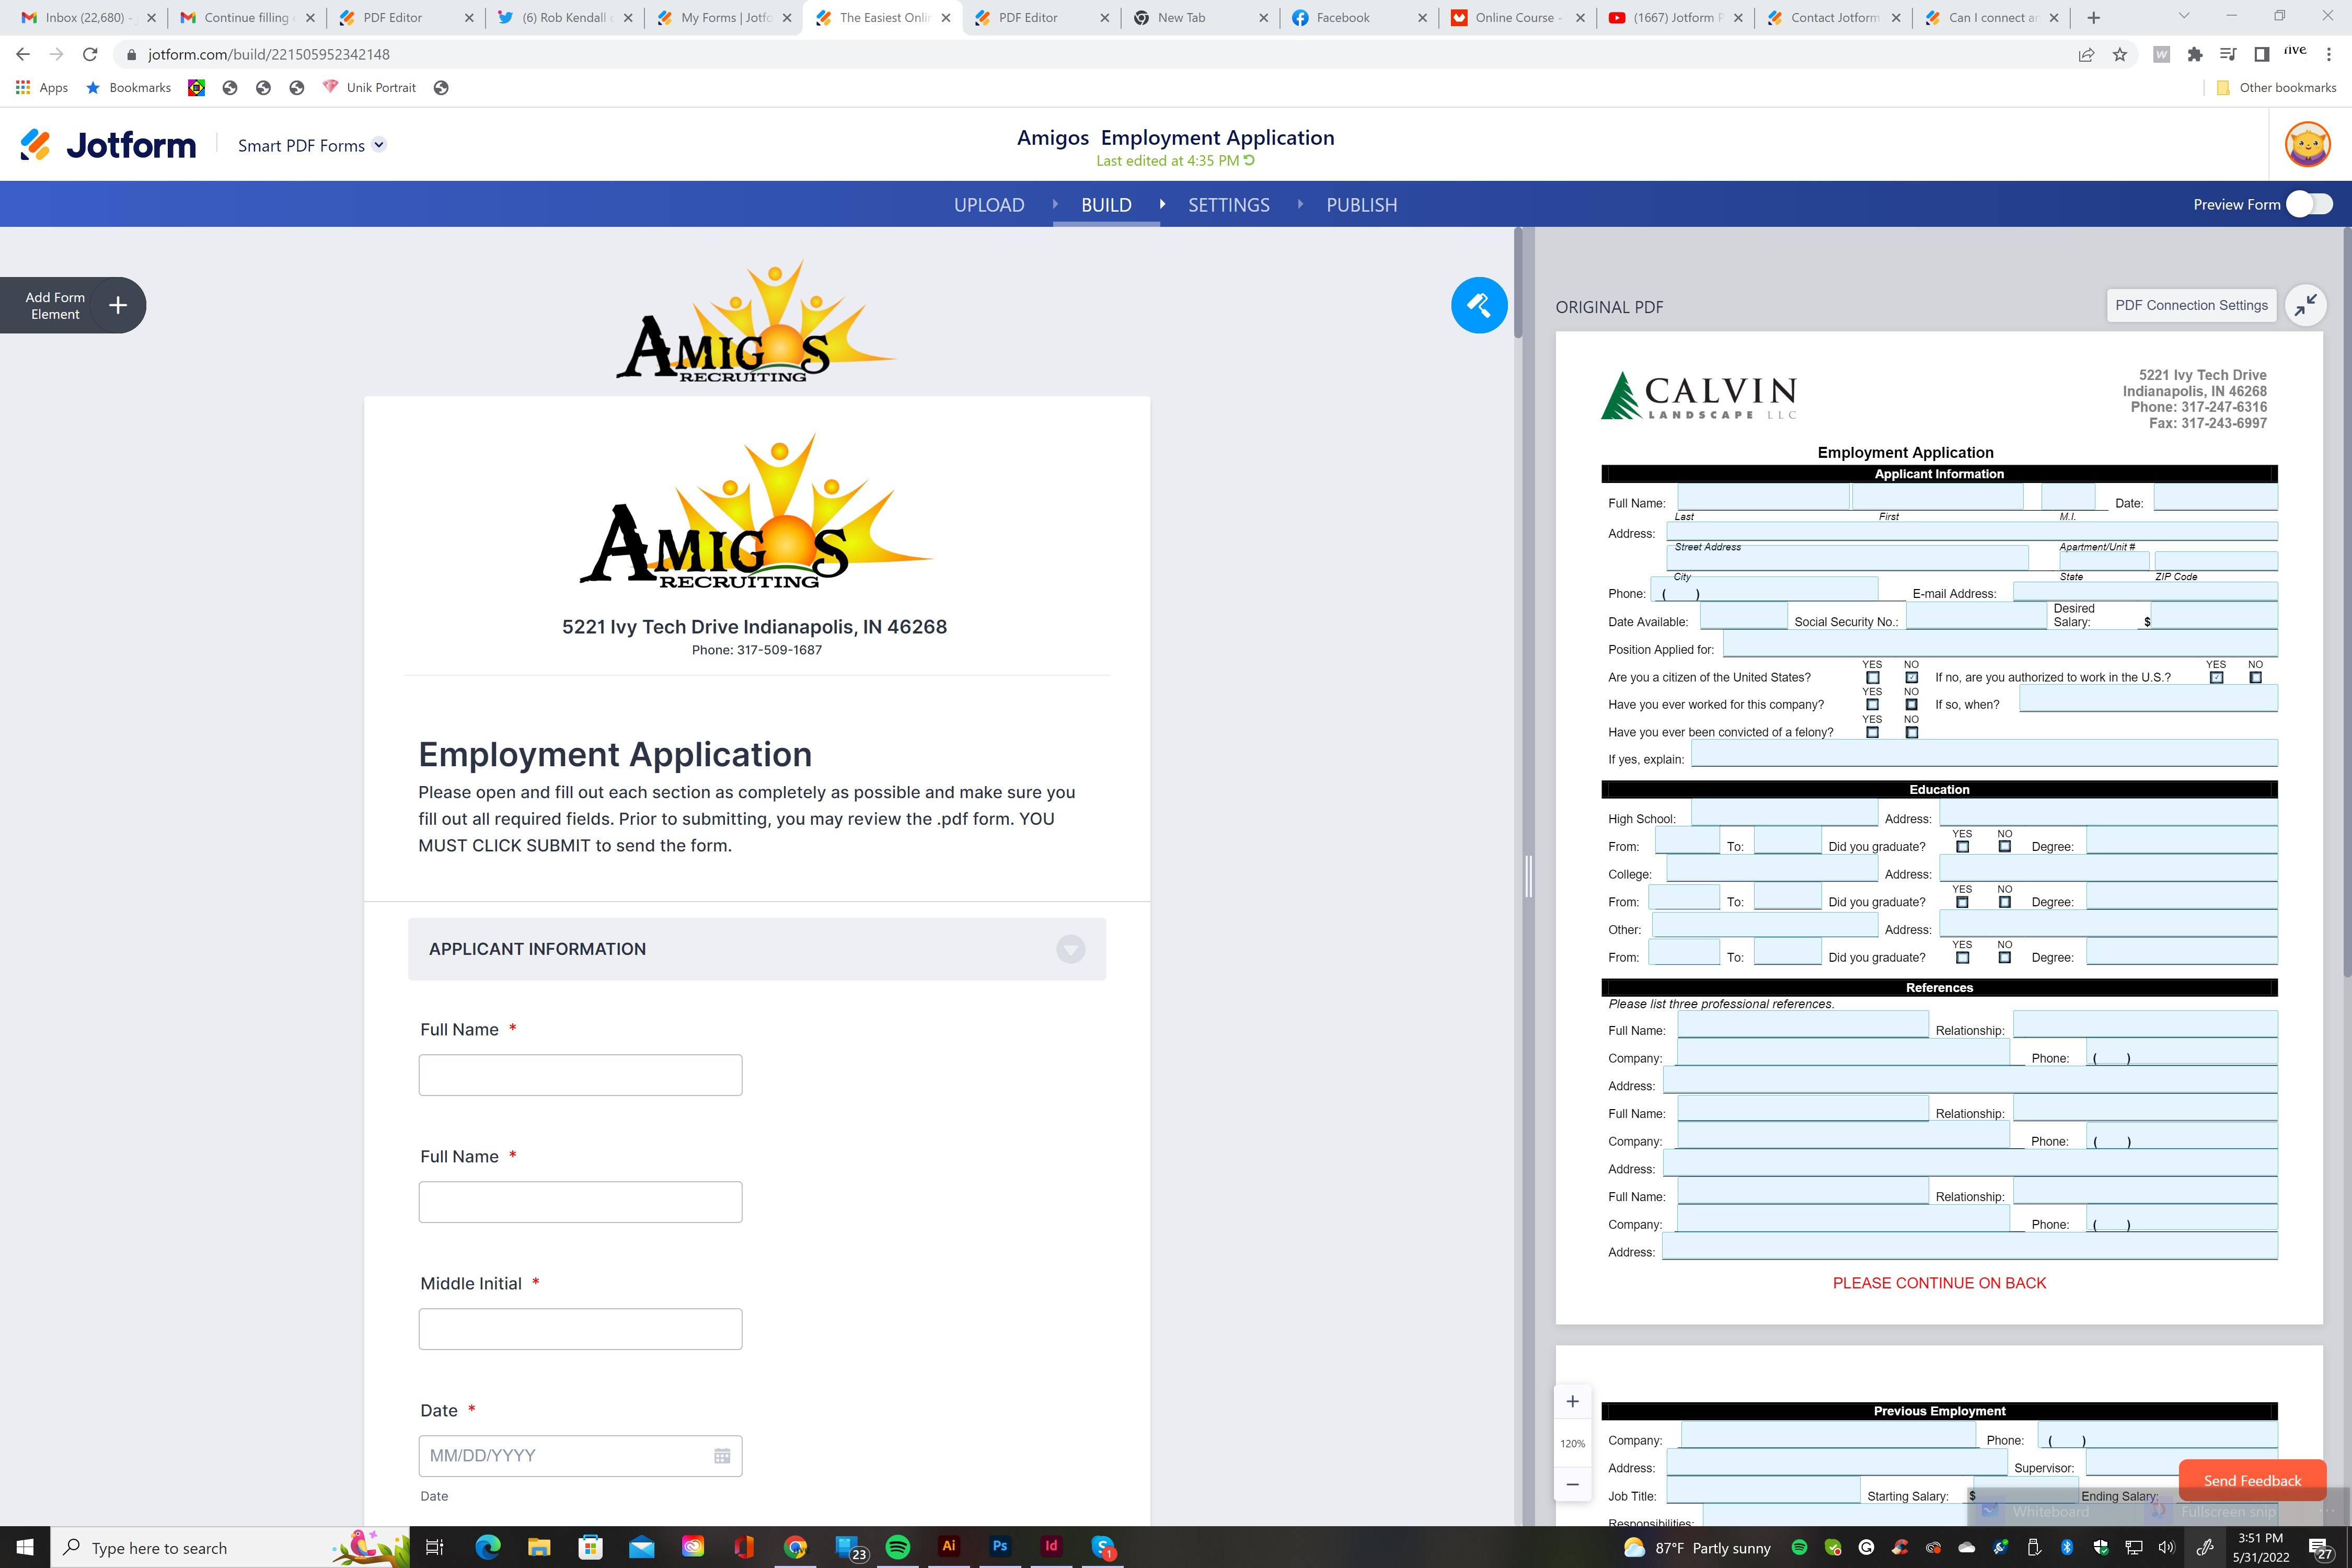The image size is (2352, 1568).
Task: Check YES for worked for this company
Action: pos(1873,705)
